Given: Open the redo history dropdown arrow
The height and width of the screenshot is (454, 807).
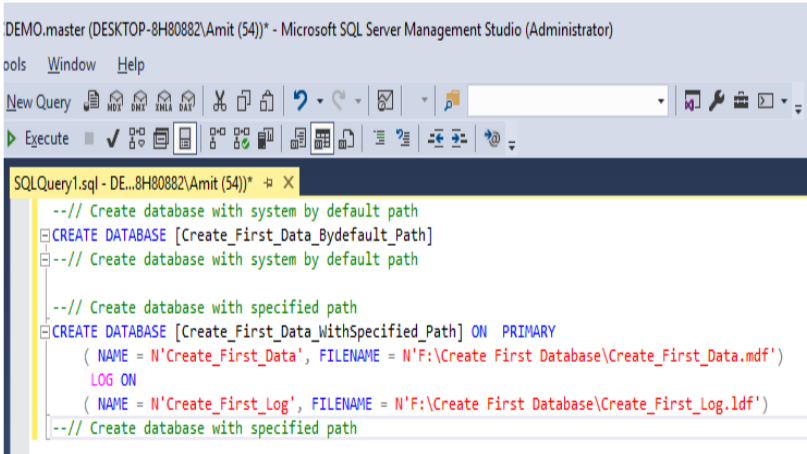Looking at the screenshot, I should [x=358, y=101].
